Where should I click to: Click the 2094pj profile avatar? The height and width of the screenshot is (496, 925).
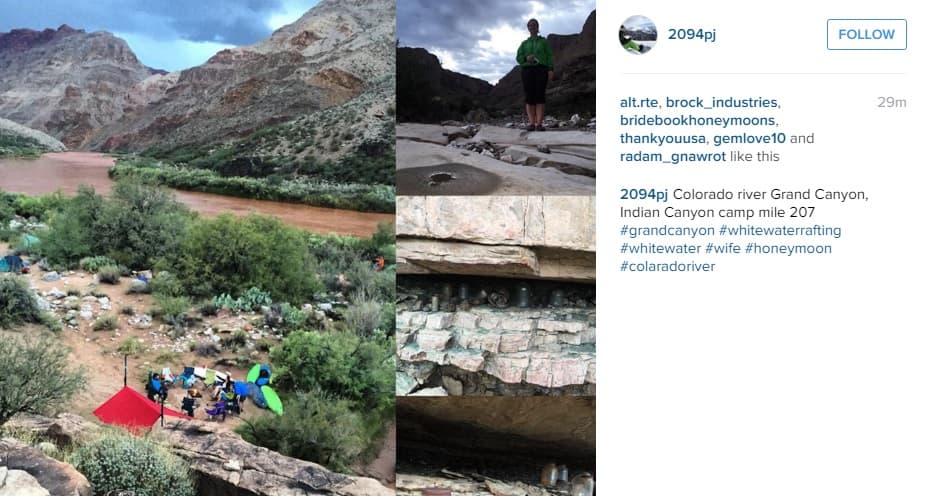pos(638,35)
